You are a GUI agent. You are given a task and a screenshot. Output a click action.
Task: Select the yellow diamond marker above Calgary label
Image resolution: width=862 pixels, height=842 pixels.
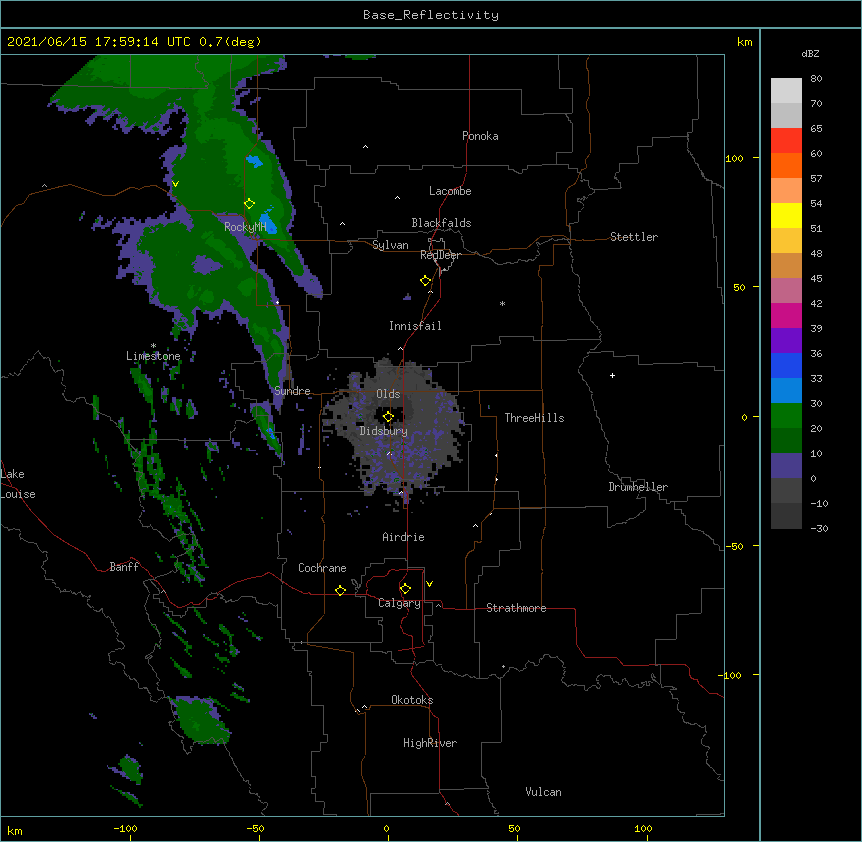pos(405,589)
